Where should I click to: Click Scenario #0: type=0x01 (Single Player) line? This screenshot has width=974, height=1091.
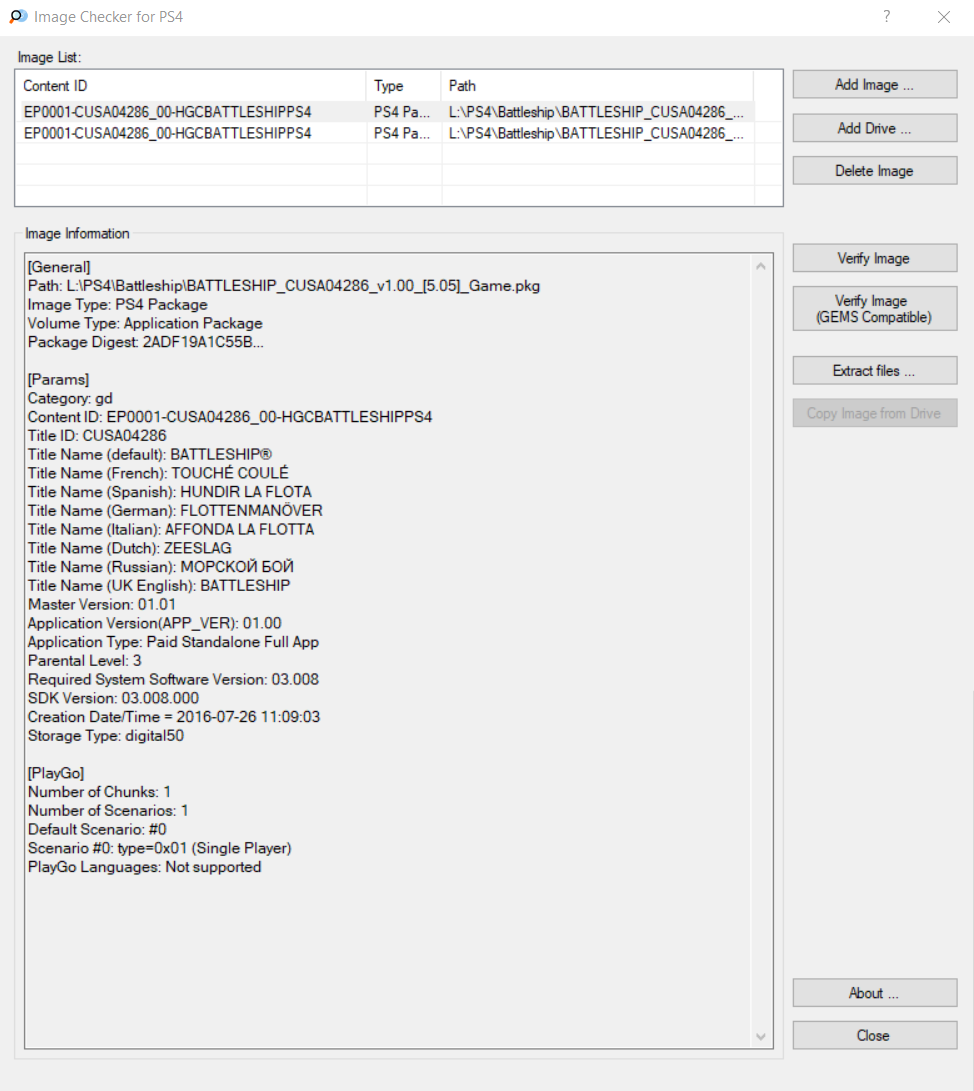pos(159,848)
